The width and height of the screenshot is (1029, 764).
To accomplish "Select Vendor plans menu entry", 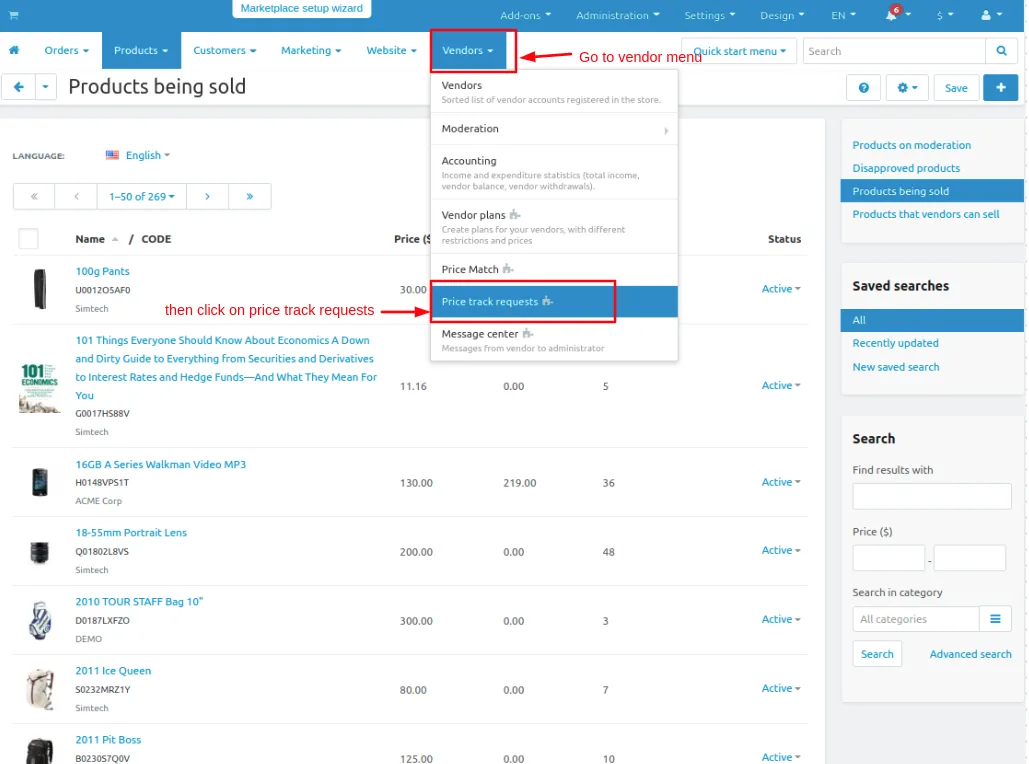I will click(x=554, y=226).
